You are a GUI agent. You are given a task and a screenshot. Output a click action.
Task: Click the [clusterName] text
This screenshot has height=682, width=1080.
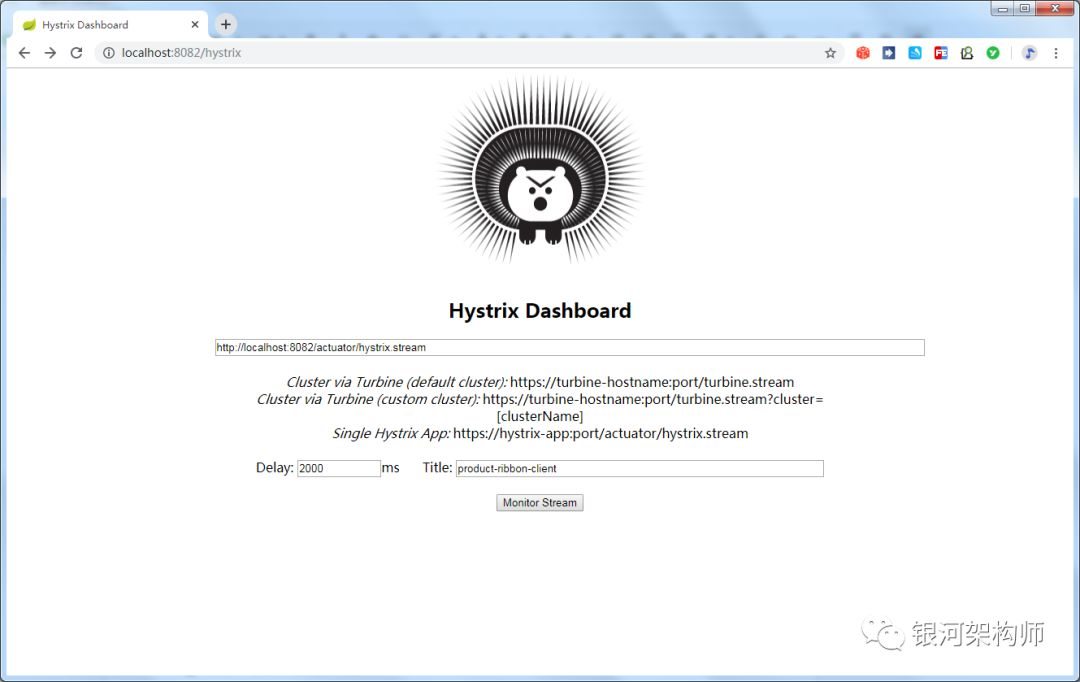tap(540, 417)
